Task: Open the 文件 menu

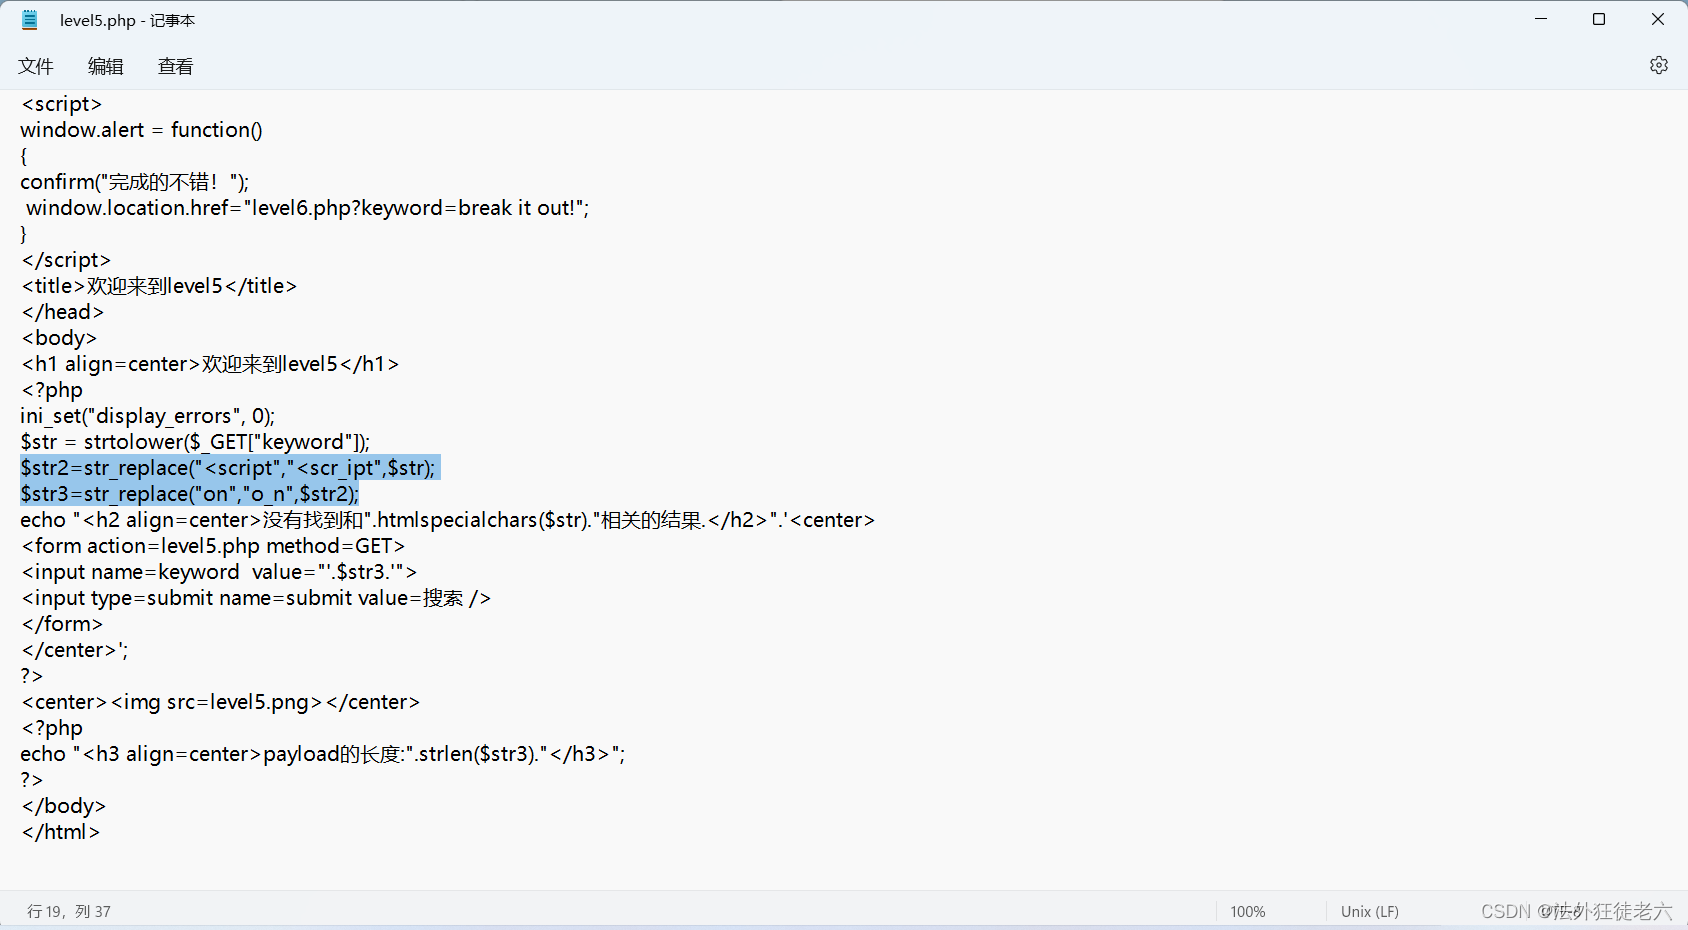Action: pos(36,66)
